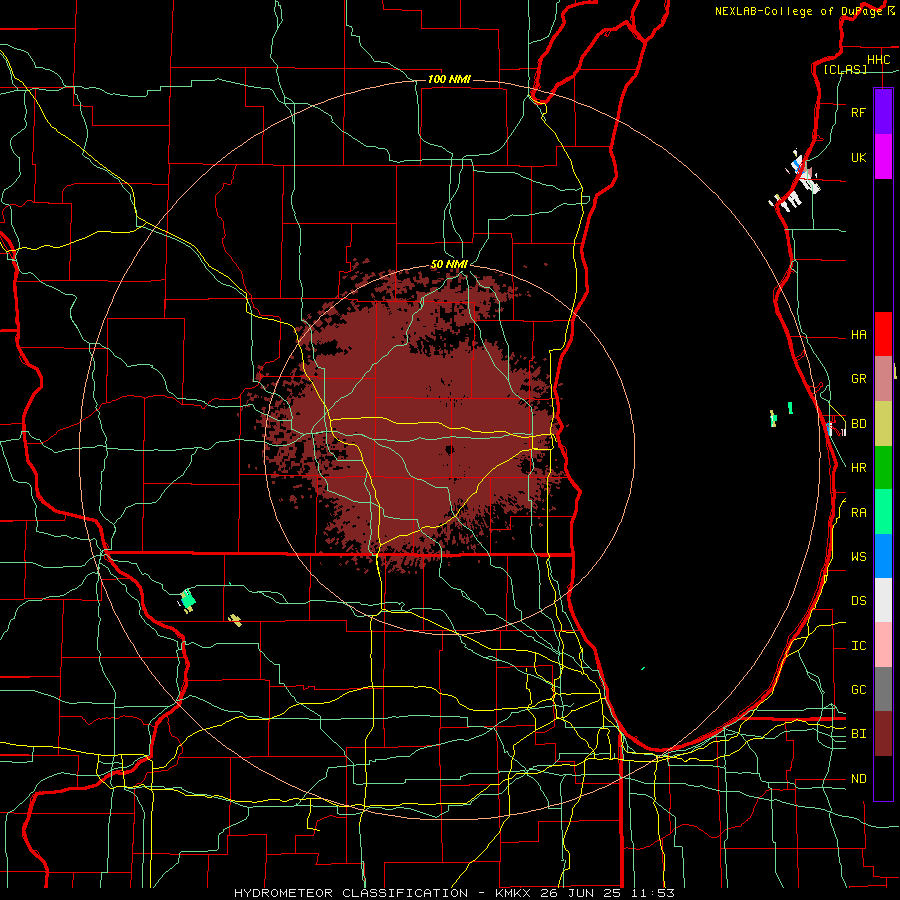Click the 'GC' legend label
This screenshot has height=900, width=900.
859,690
